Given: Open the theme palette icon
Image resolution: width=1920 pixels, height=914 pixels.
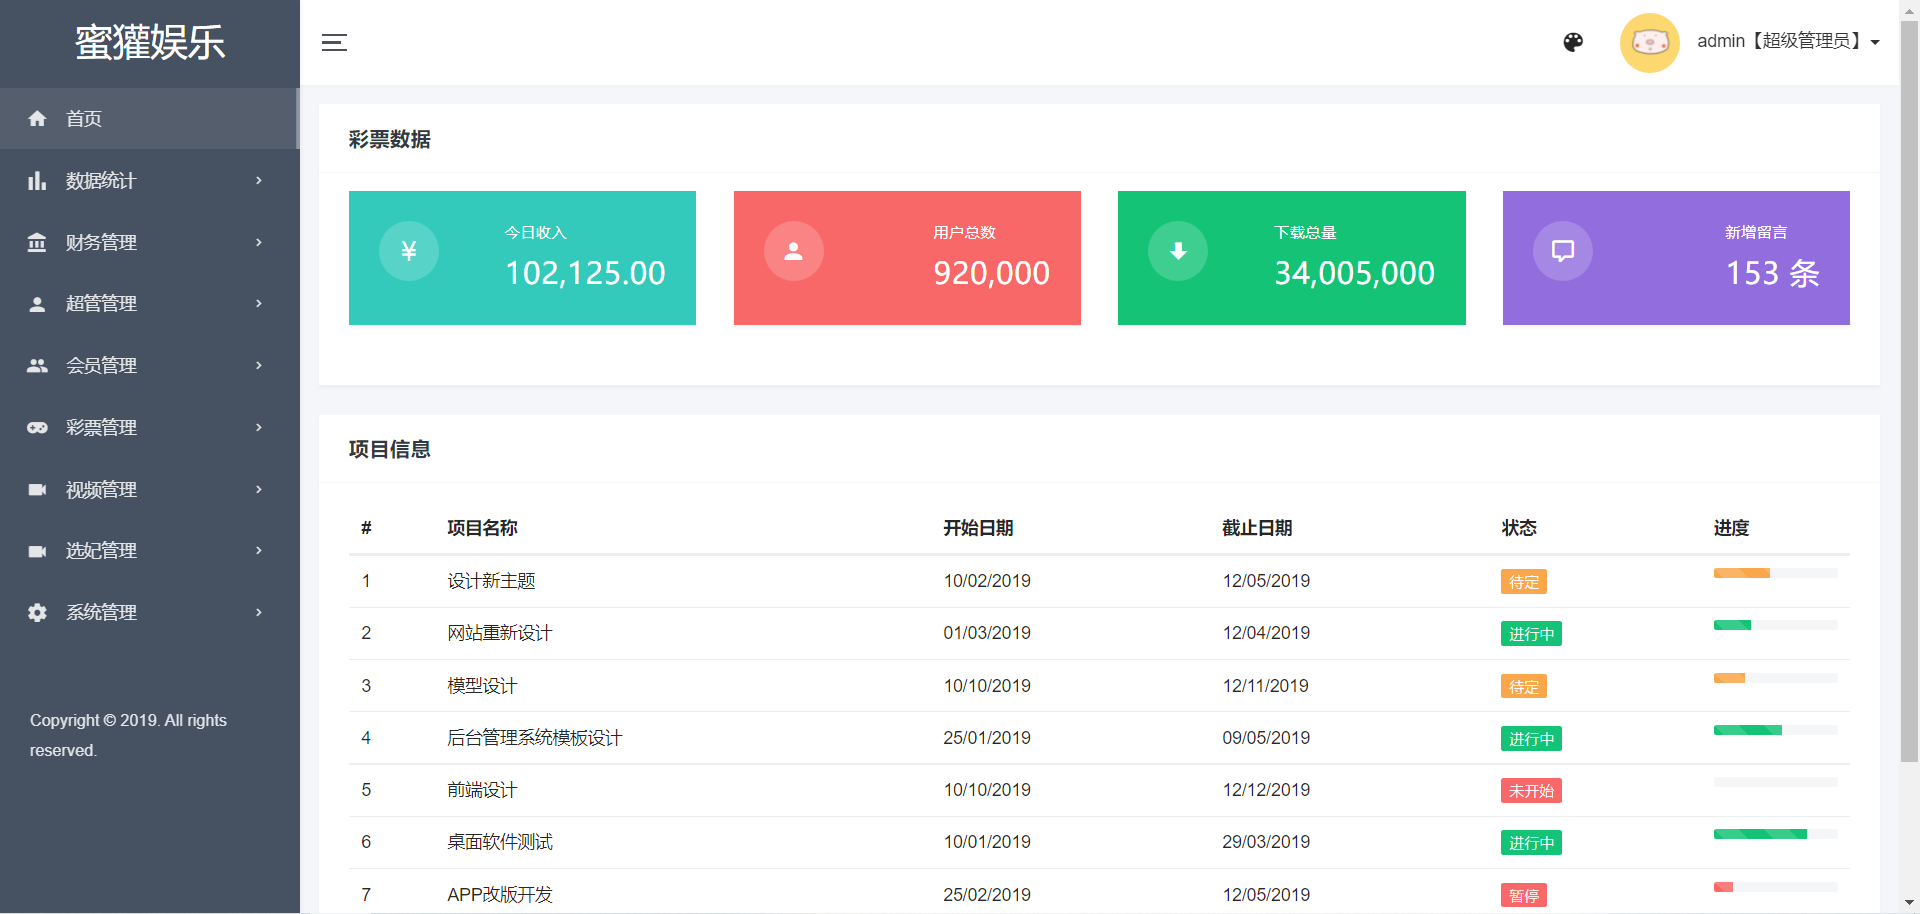Looking at the screenshot, I should [x=1573, y=42].
